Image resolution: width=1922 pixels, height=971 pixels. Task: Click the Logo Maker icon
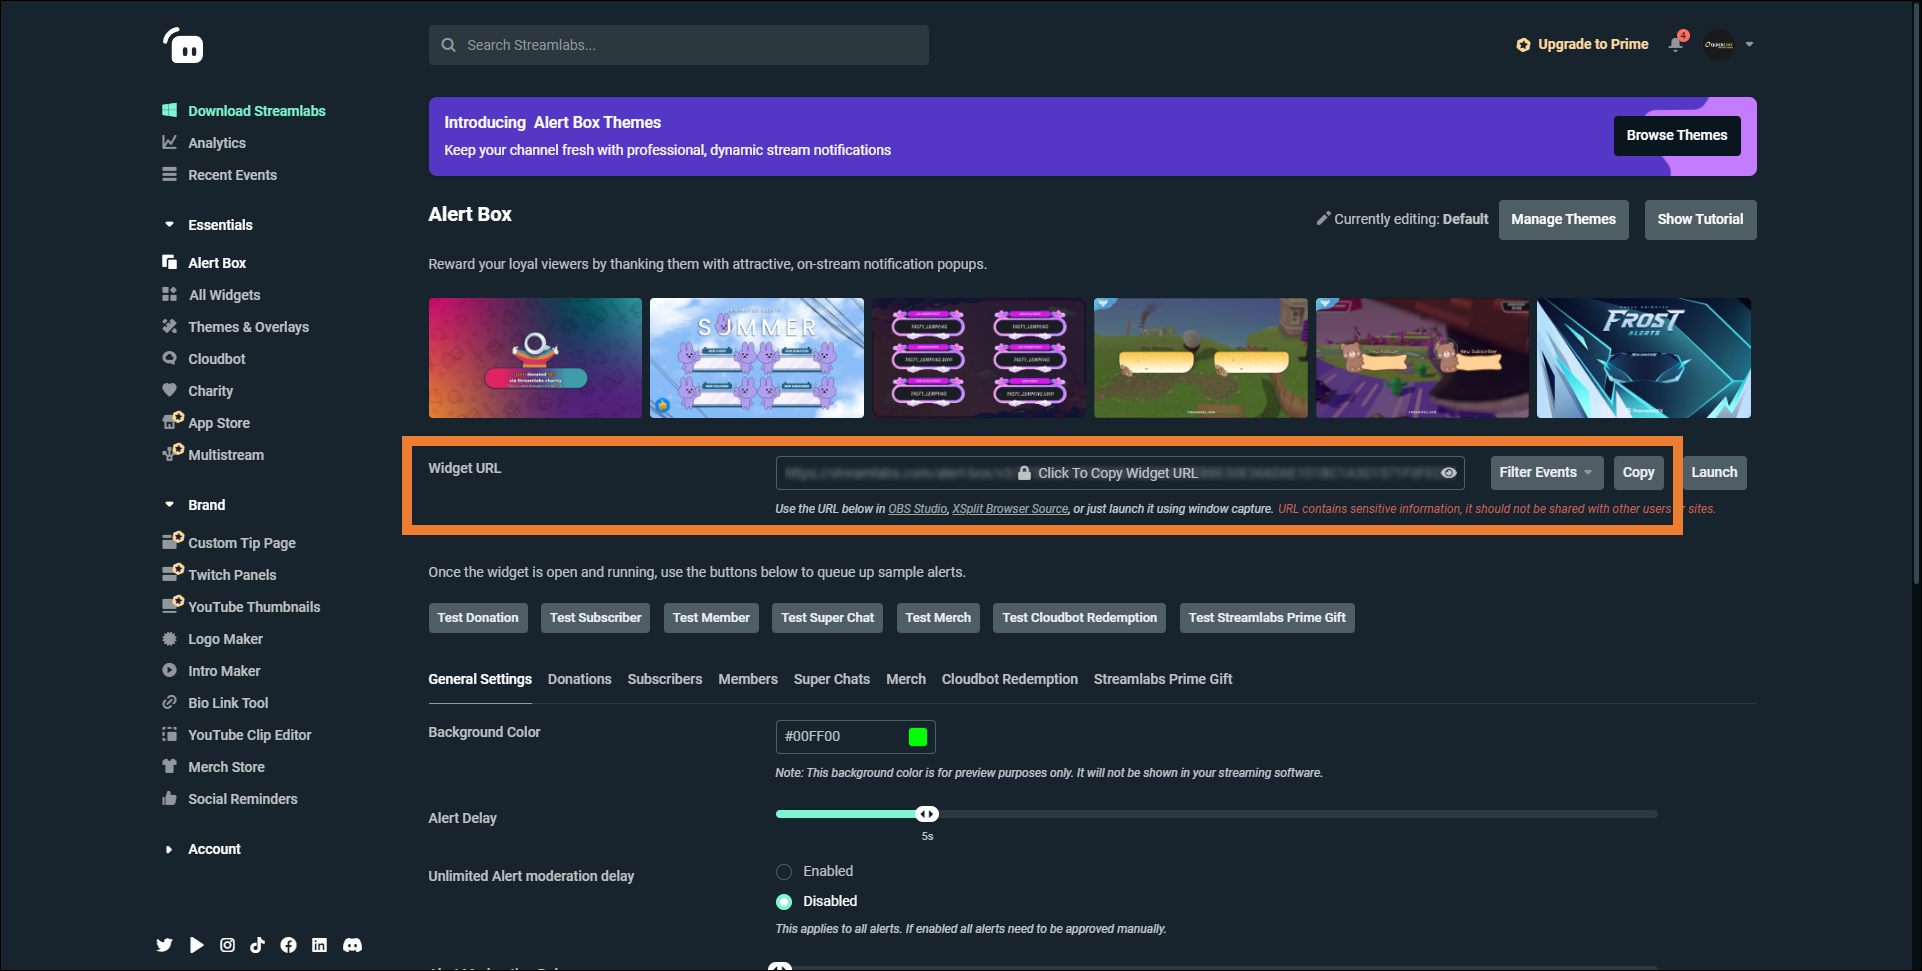tap(170, 638)
